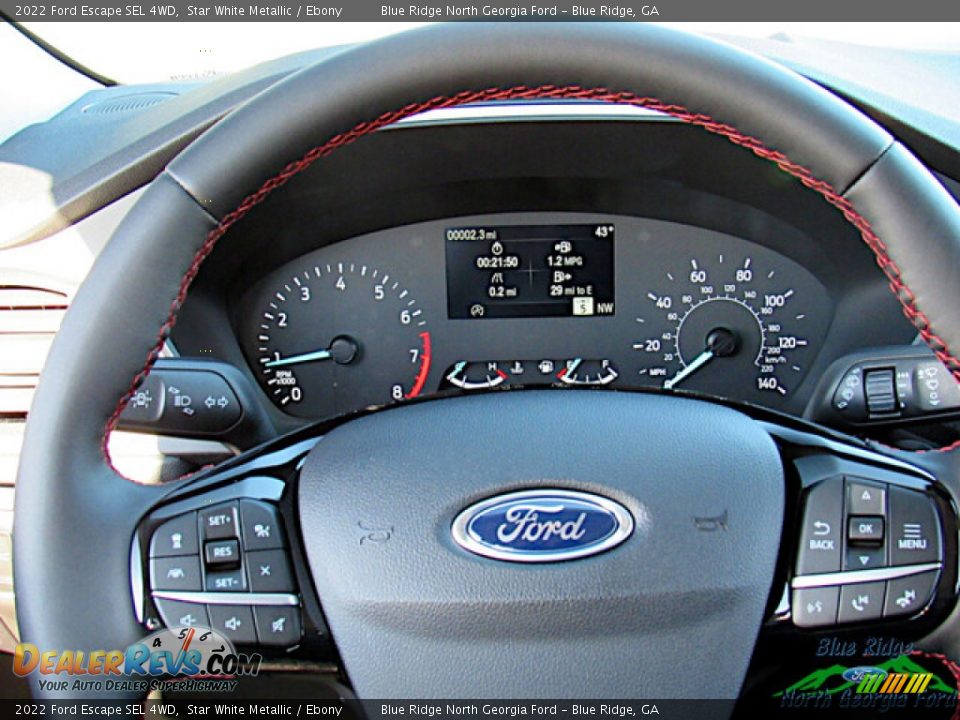Tap the Ford oval horn pad emblem

pyautogui.click(x=542, y=525)
